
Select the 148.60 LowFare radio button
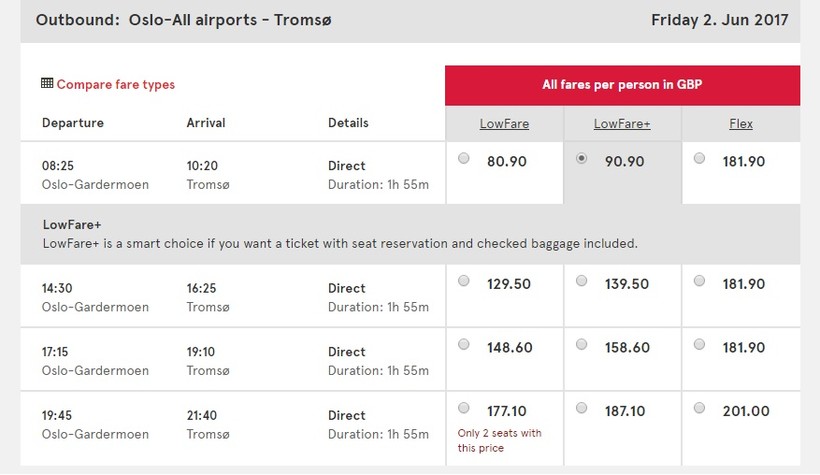tap(463, 345)
